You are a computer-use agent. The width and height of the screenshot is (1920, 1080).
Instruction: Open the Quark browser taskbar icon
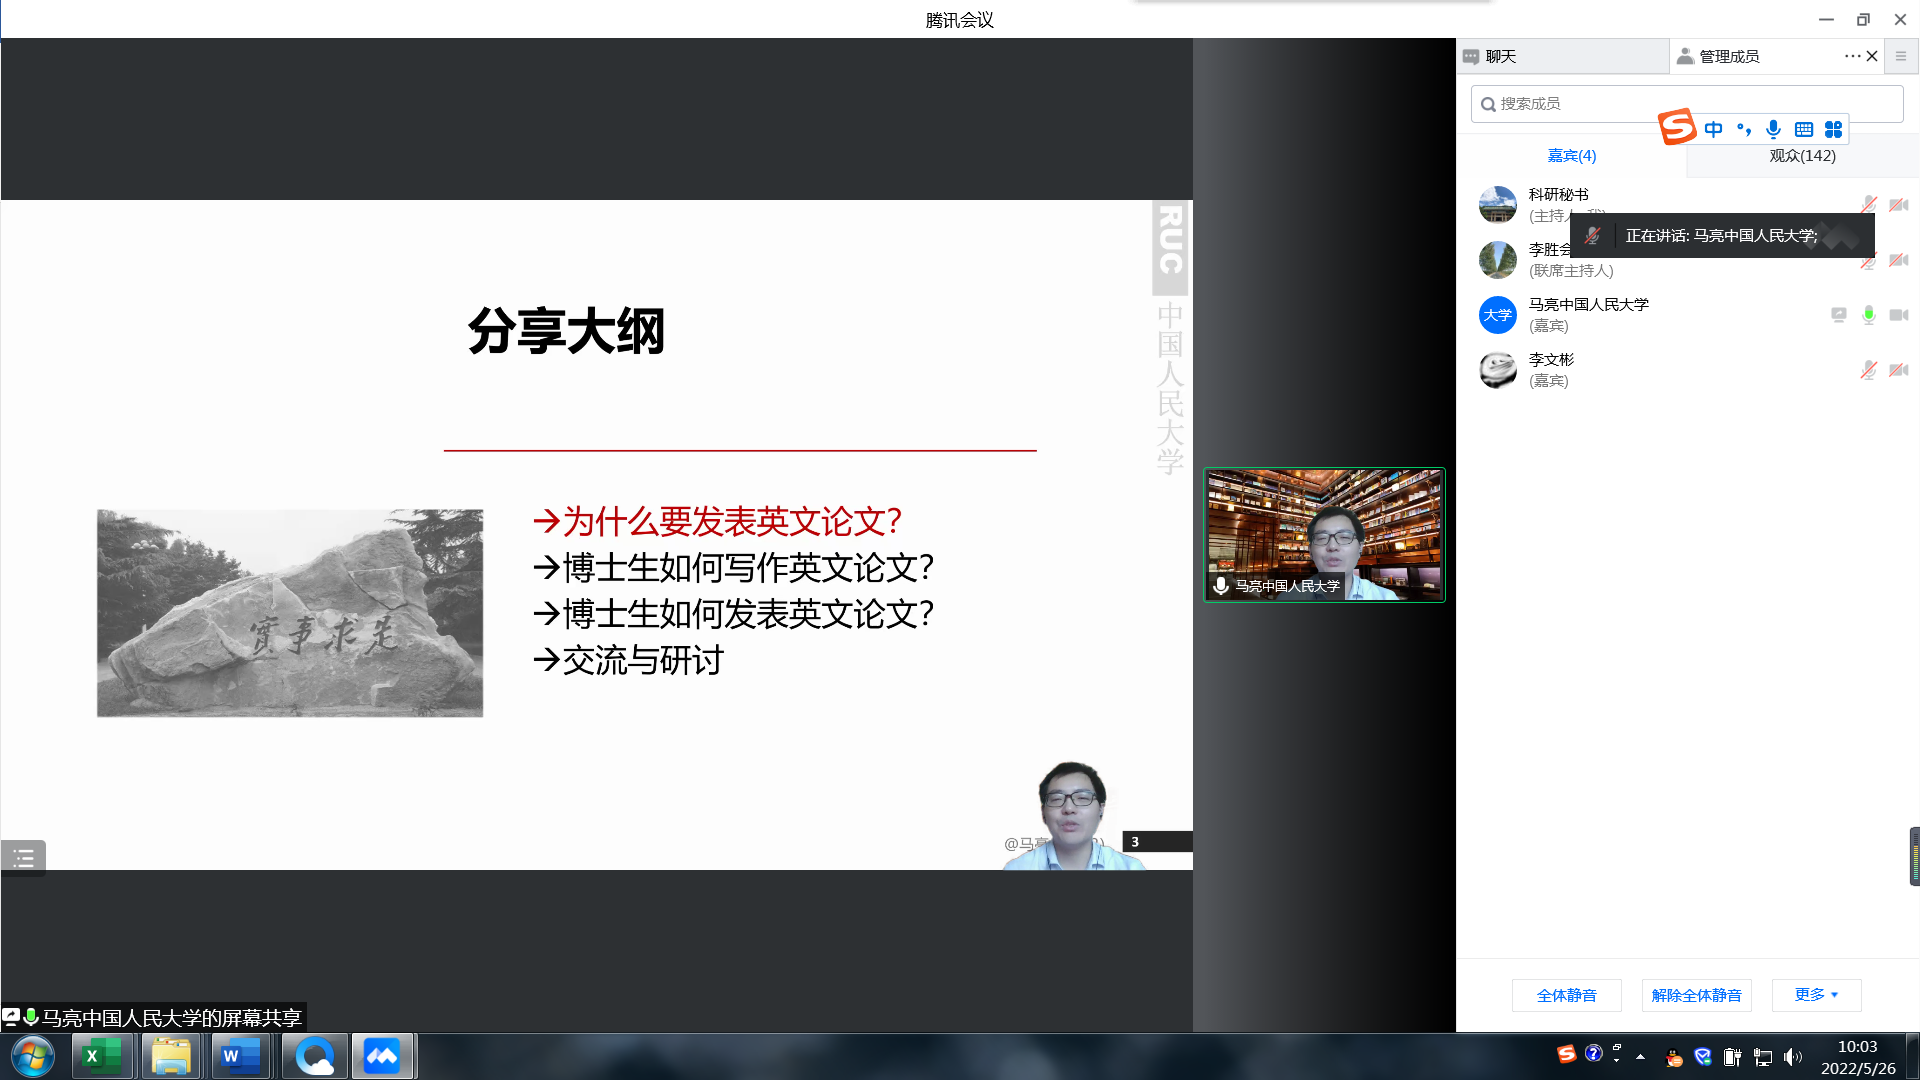pos(315,1057)
